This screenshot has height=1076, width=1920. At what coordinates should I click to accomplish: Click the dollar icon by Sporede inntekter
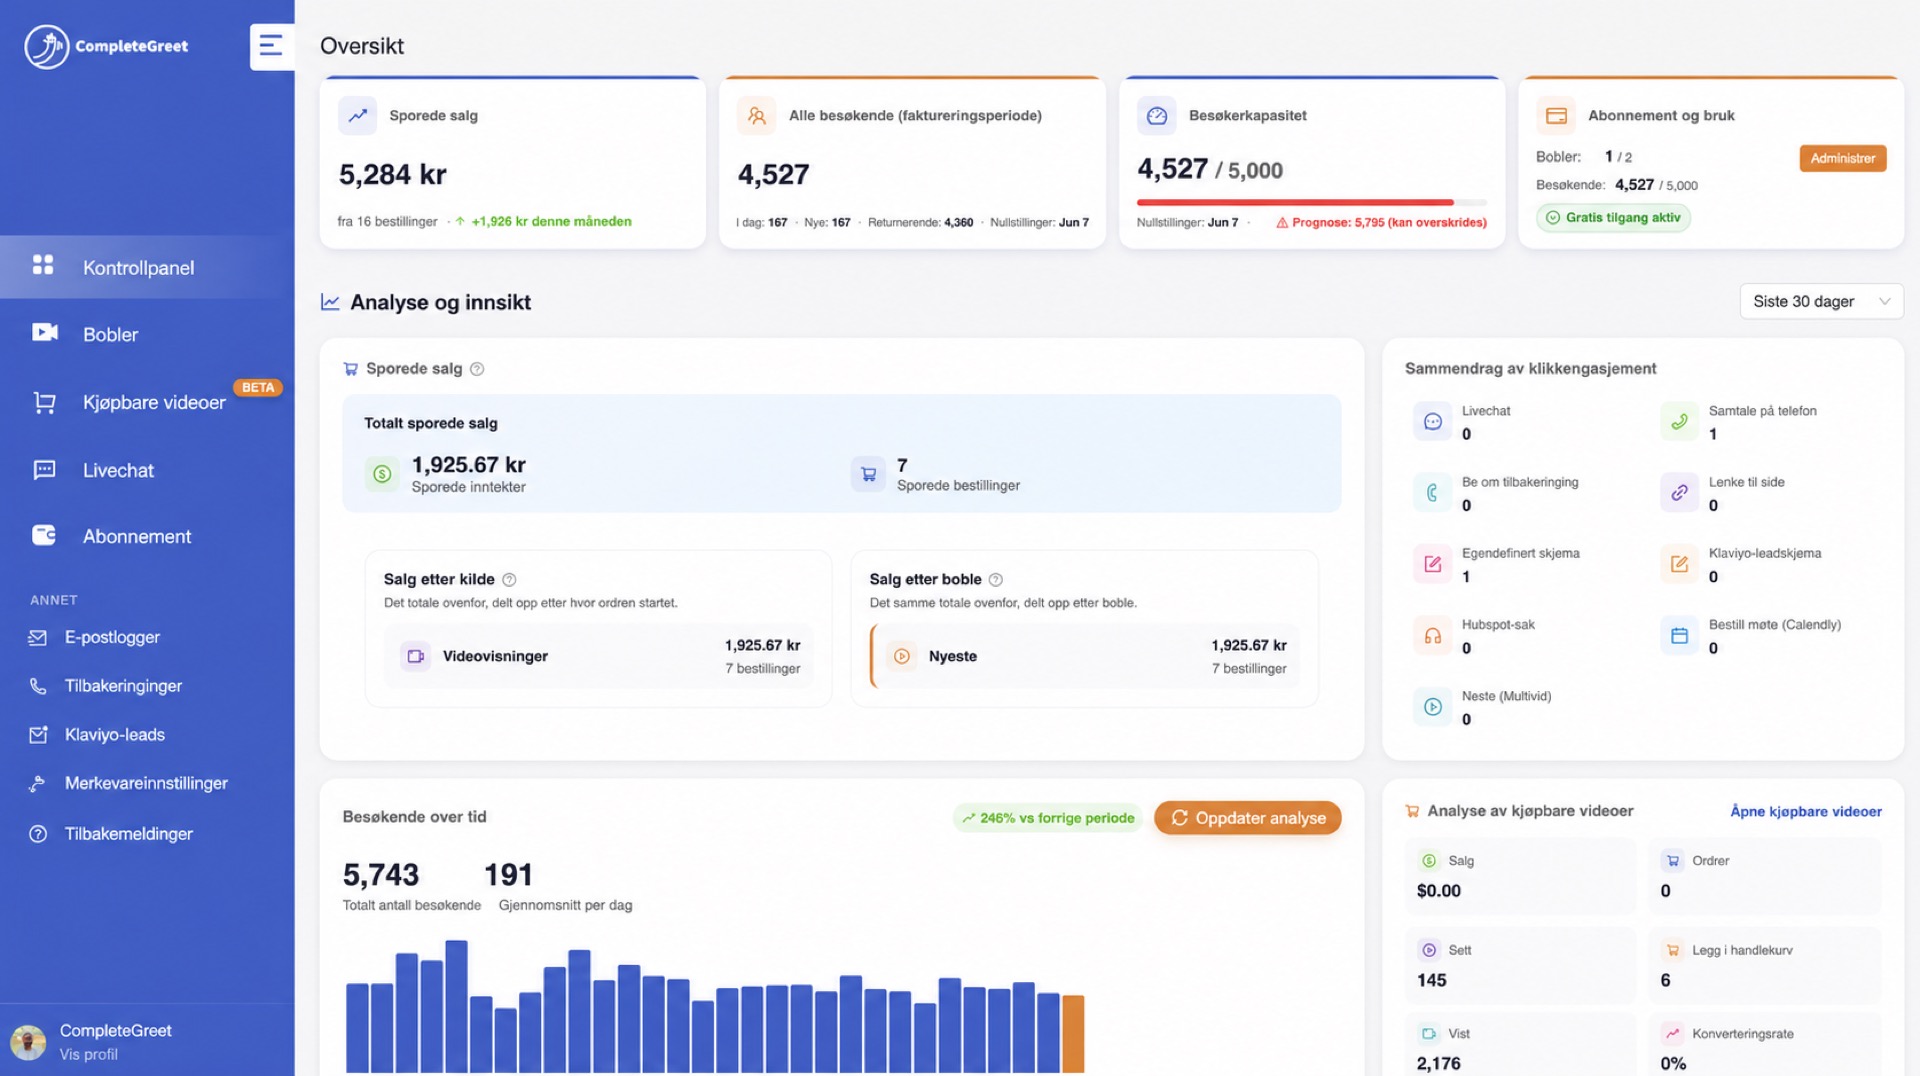point(382,474)
